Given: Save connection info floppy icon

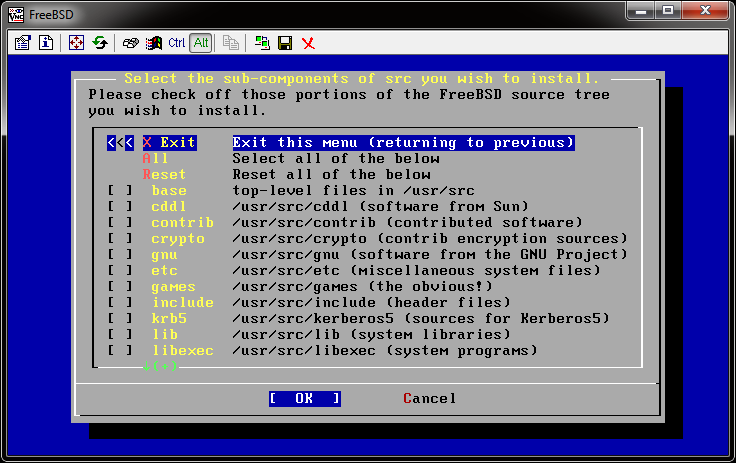Looking at the screenshot, I should pos(285,43).
